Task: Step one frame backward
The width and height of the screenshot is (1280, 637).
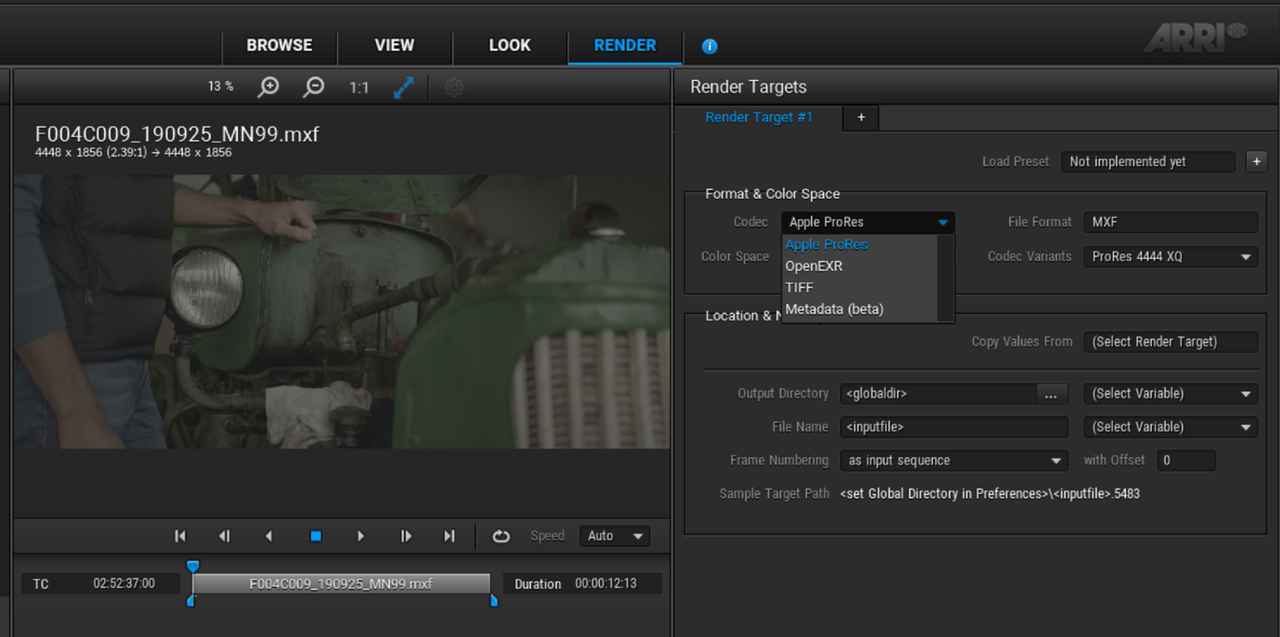Action: (x=225, y=536)
